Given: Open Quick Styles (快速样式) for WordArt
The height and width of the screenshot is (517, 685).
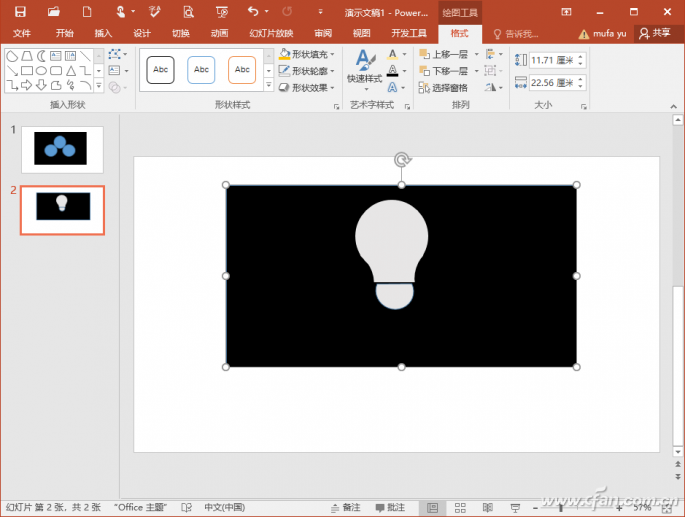Looking at the screenshot, I should point(364,69).
